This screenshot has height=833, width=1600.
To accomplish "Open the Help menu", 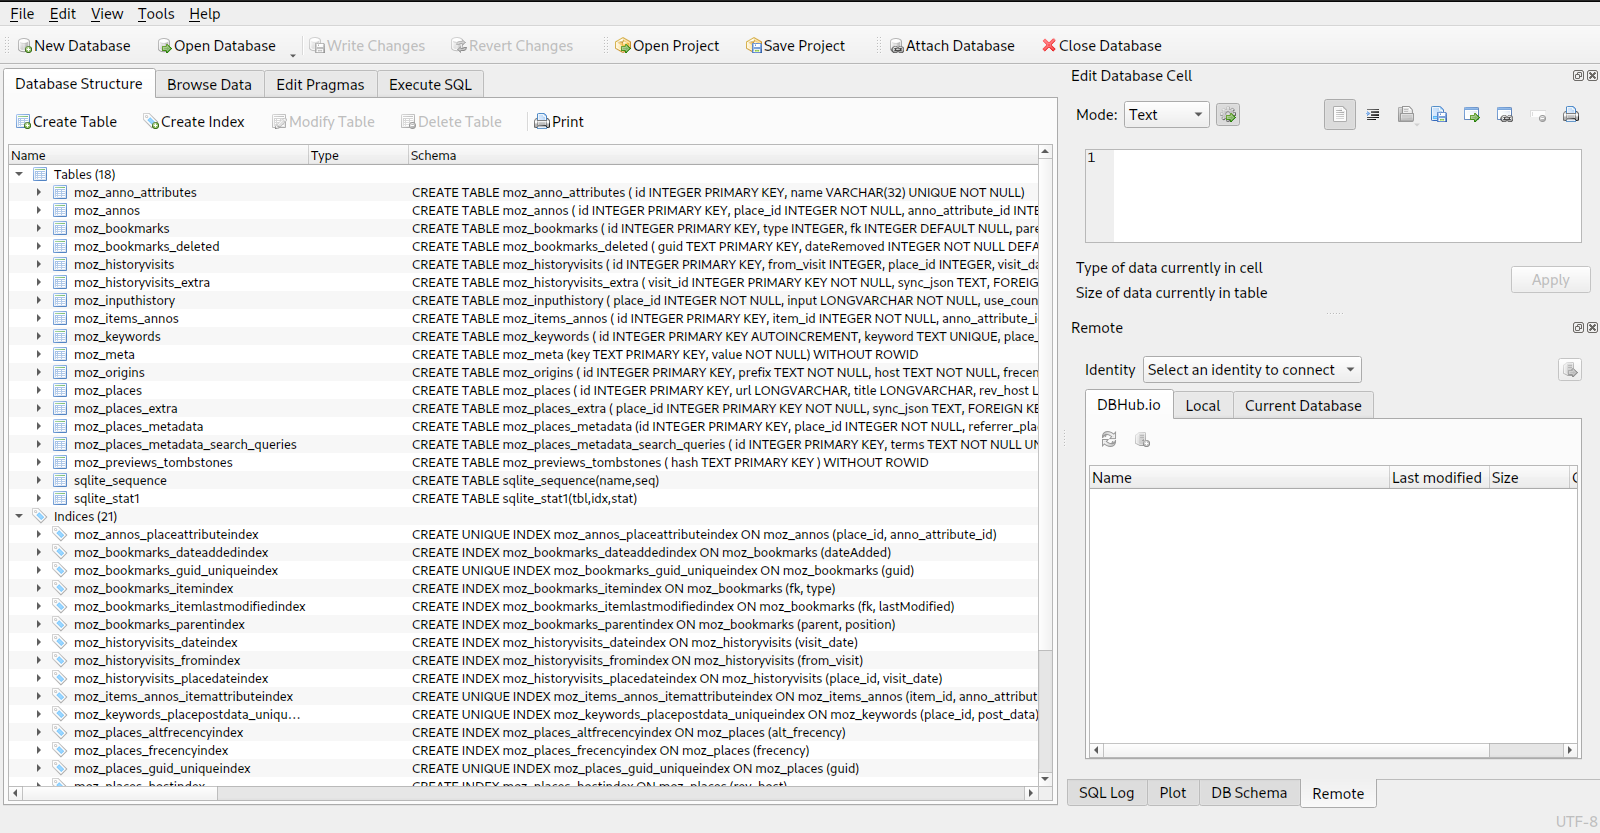I will tap(205, 14).
